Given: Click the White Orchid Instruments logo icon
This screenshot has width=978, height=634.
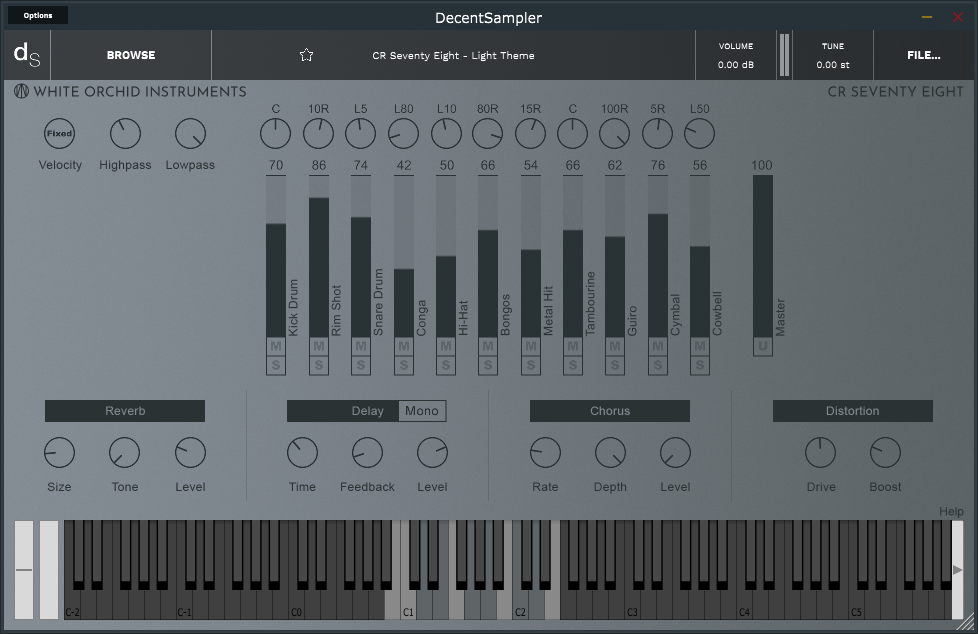Looking at the screenshot, I should point(21,92).
